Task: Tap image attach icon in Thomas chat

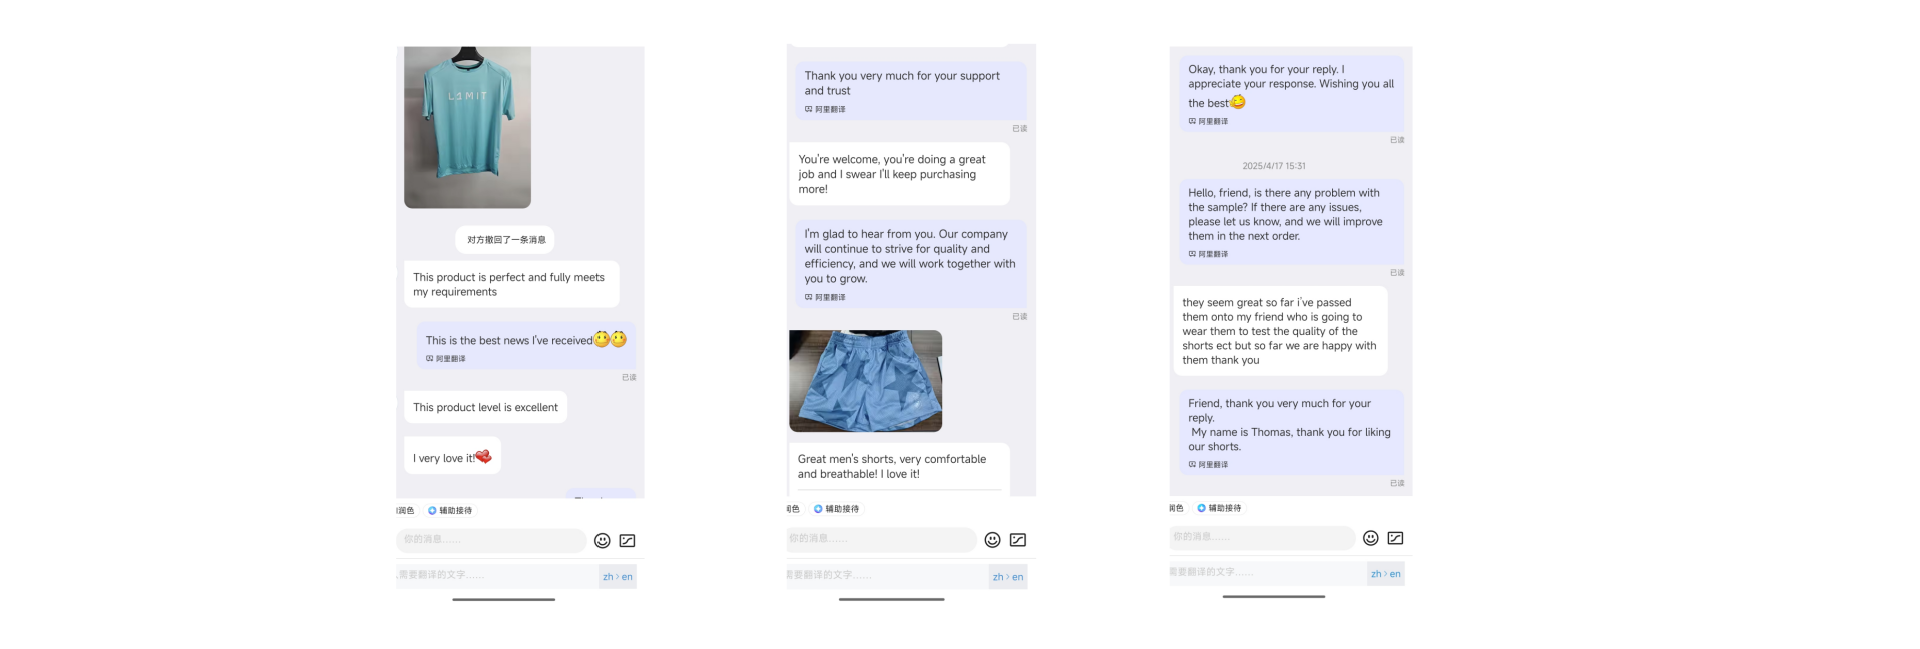Action: coord(1396,538)
